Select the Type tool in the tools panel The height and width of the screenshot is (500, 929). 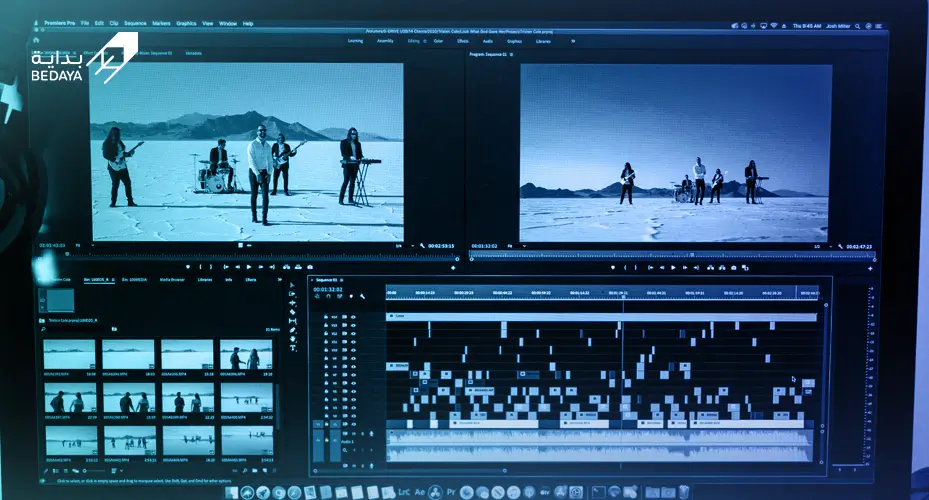click(x=293, y=348)
